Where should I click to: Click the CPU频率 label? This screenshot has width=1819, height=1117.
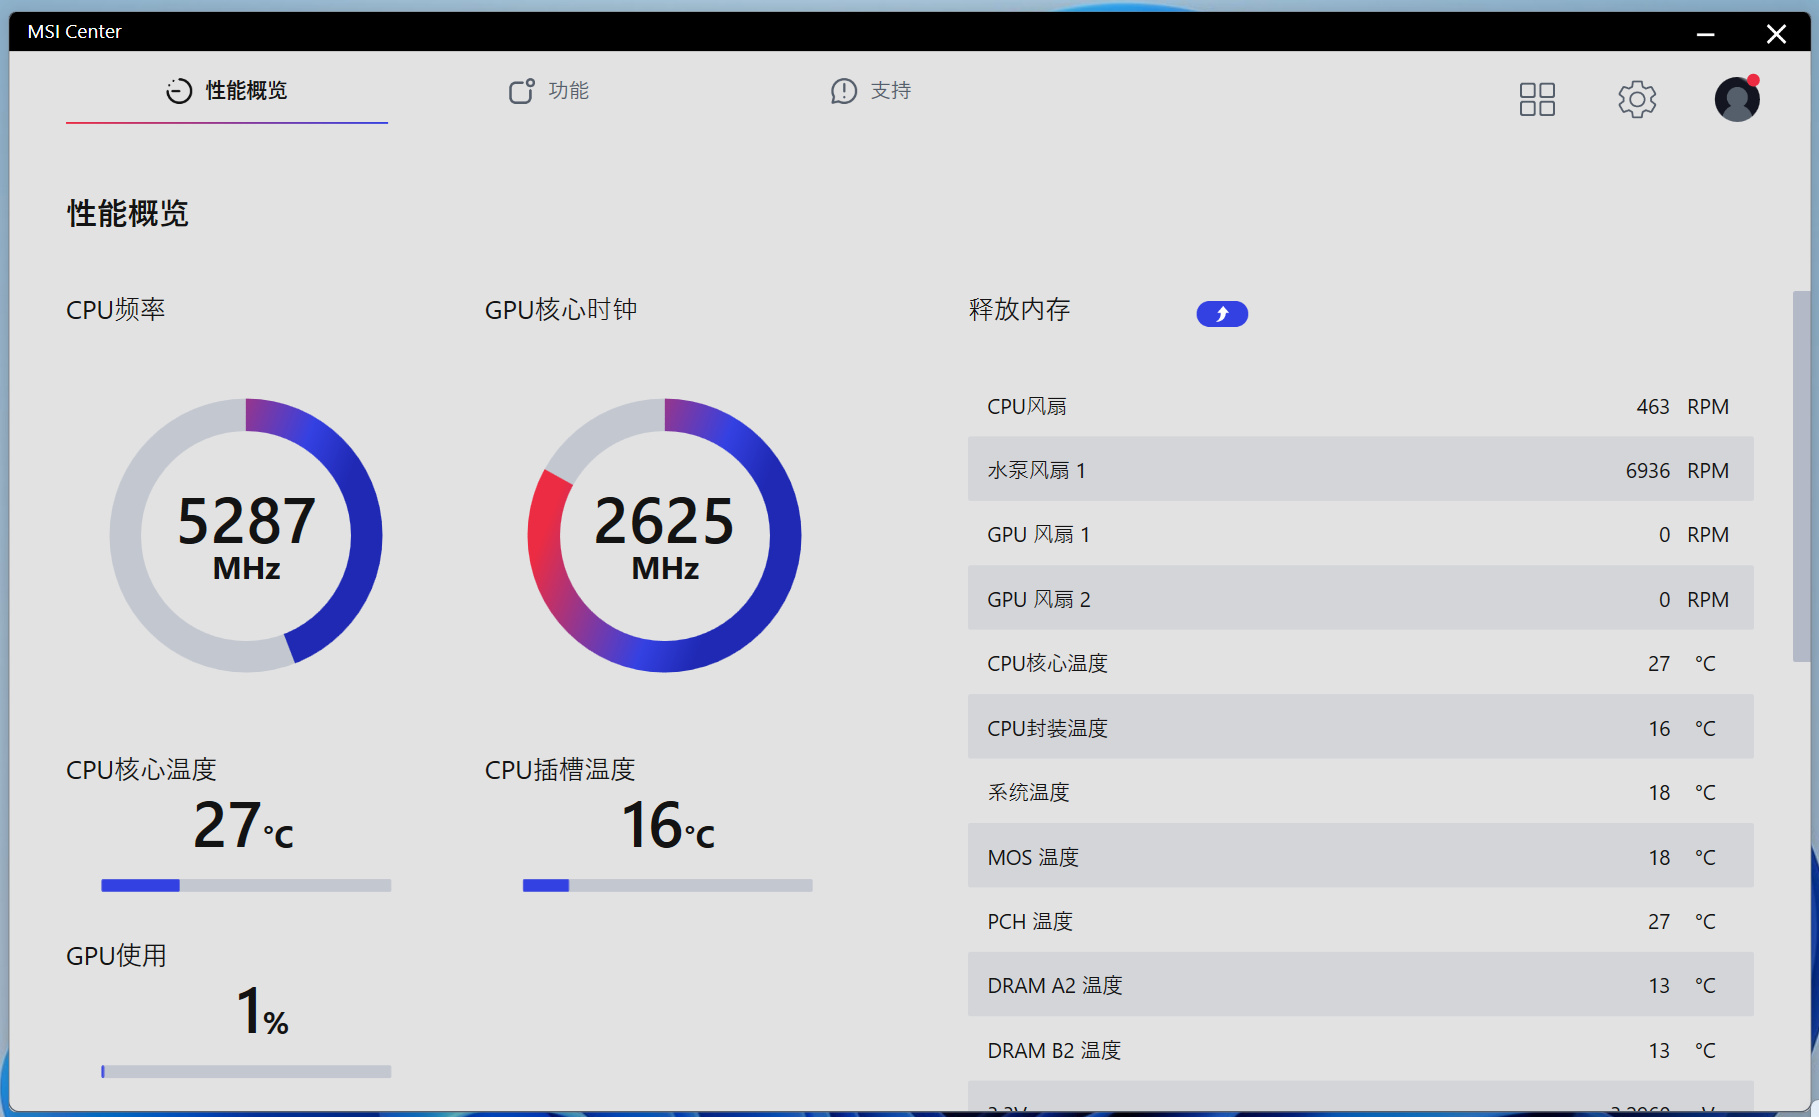point(116,310)
